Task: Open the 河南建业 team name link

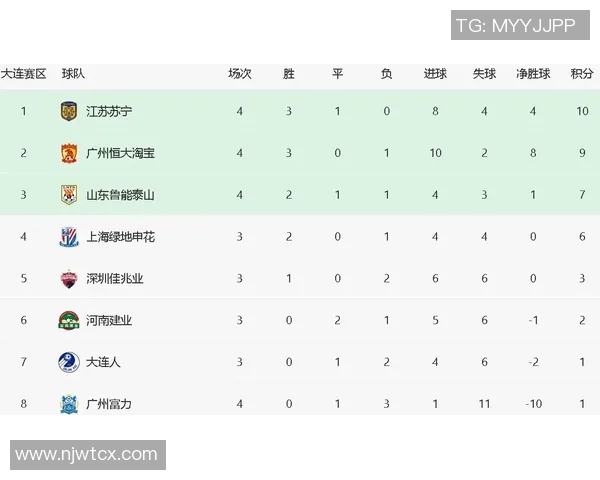Action: [x=109, y=321]
